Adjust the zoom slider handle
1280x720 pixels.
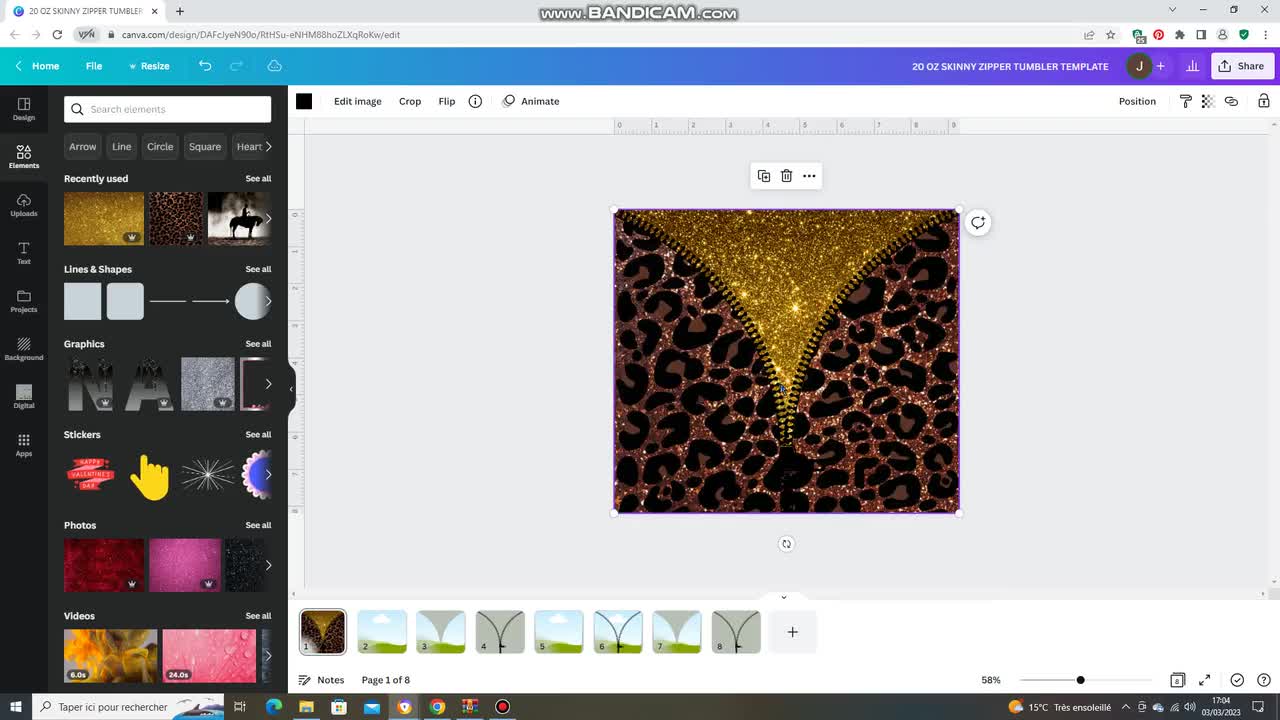pos(1080,680)
